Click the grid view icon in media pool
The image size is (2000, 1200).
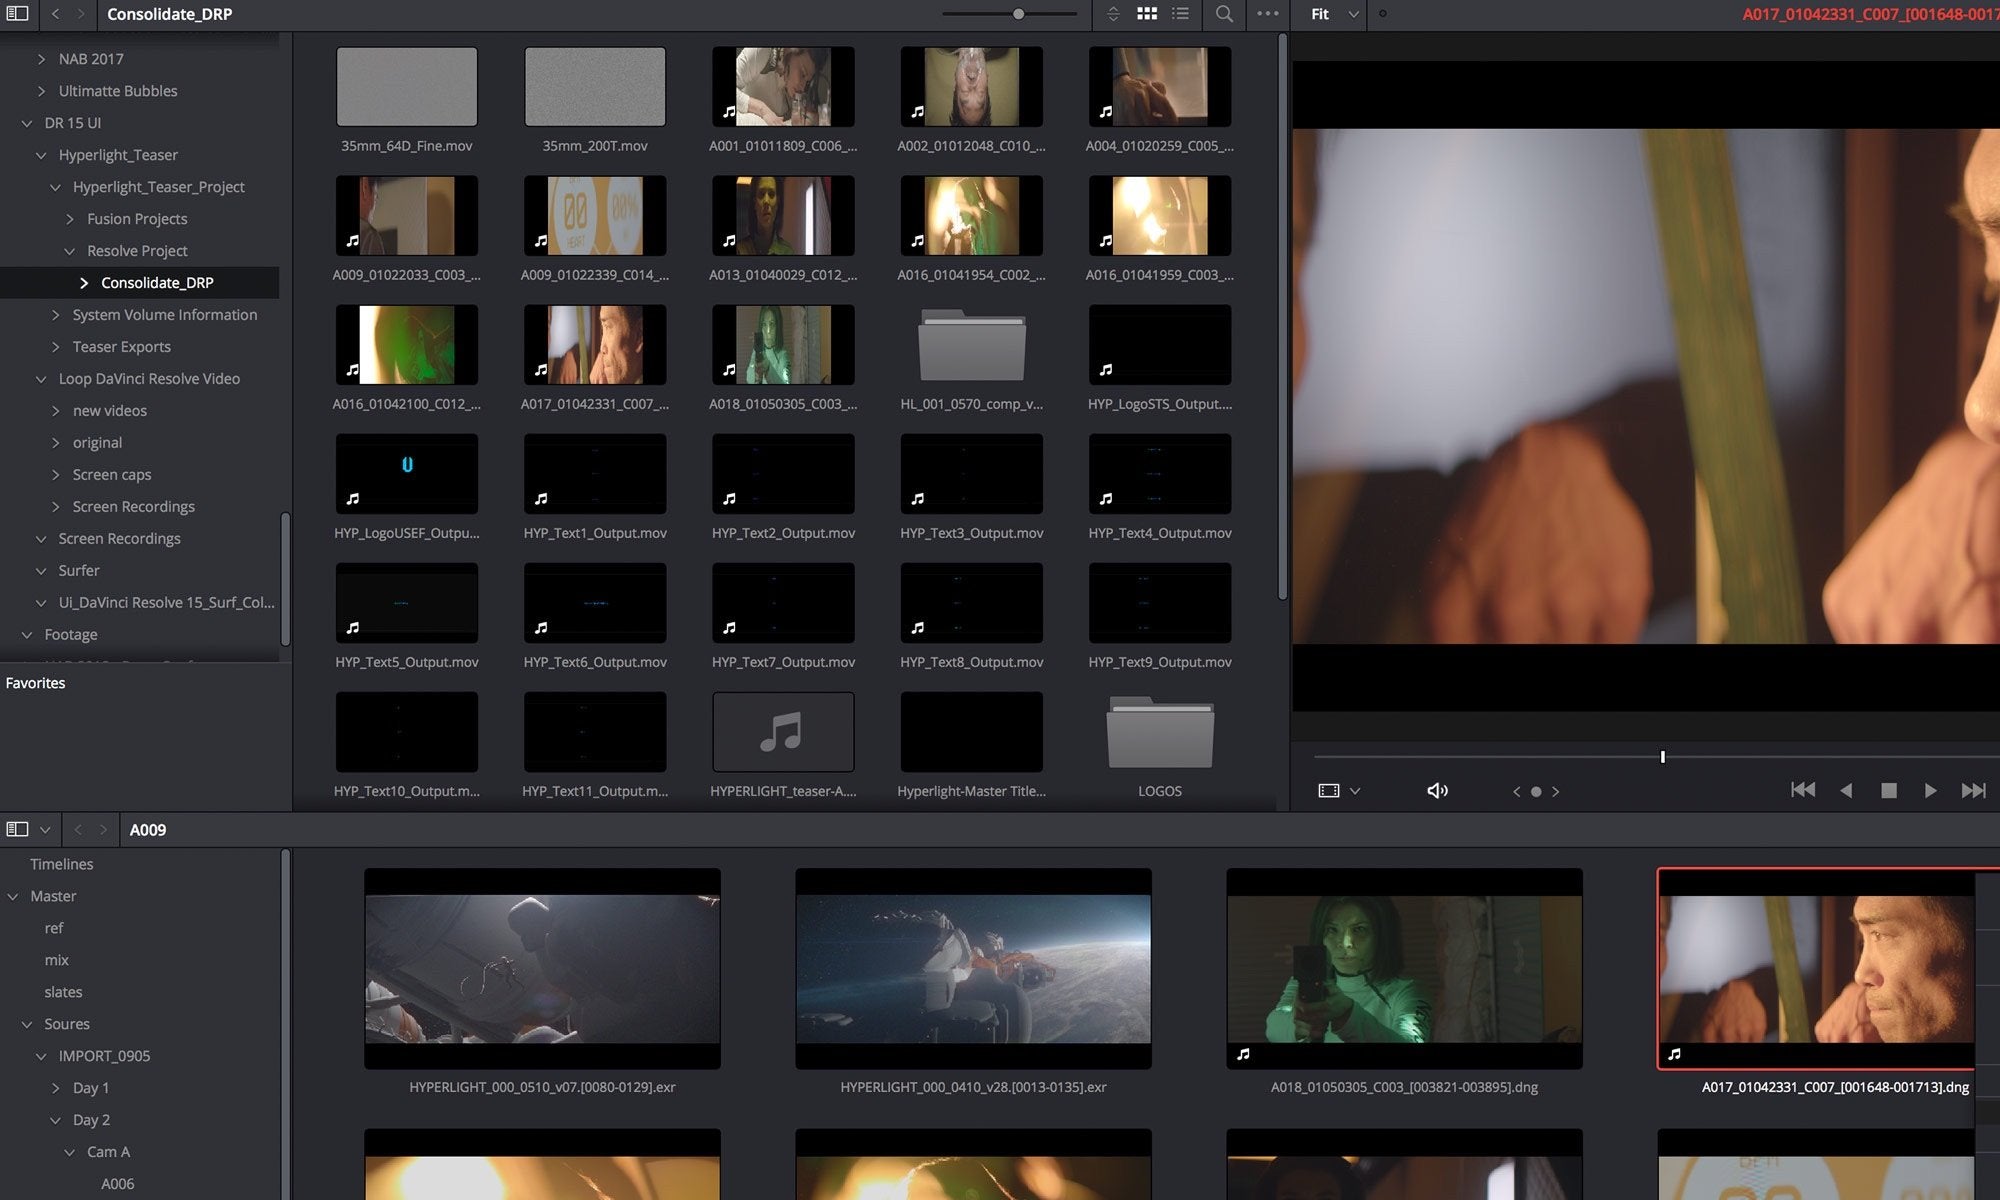click(1149, 13)
